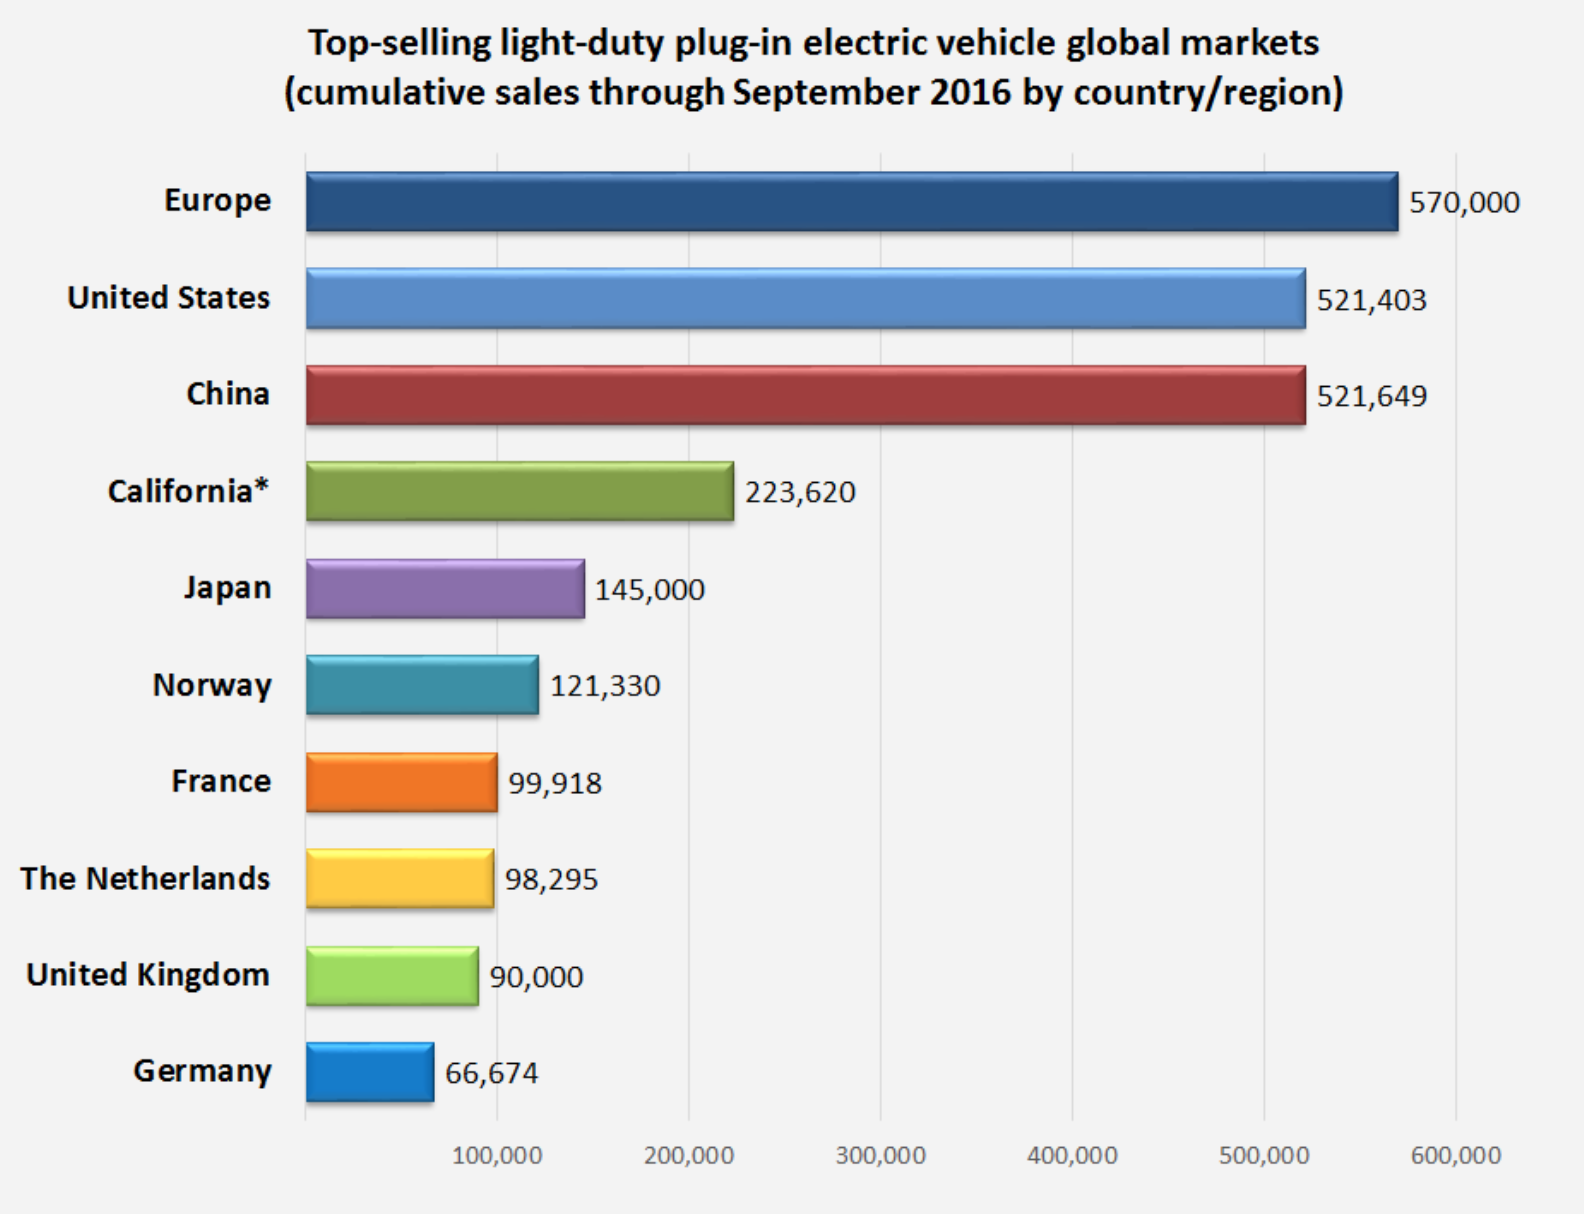Click the 'France' category label
Viewport: 1584px width, 1214px height.
pyautogui.click(x=221, y=781)
